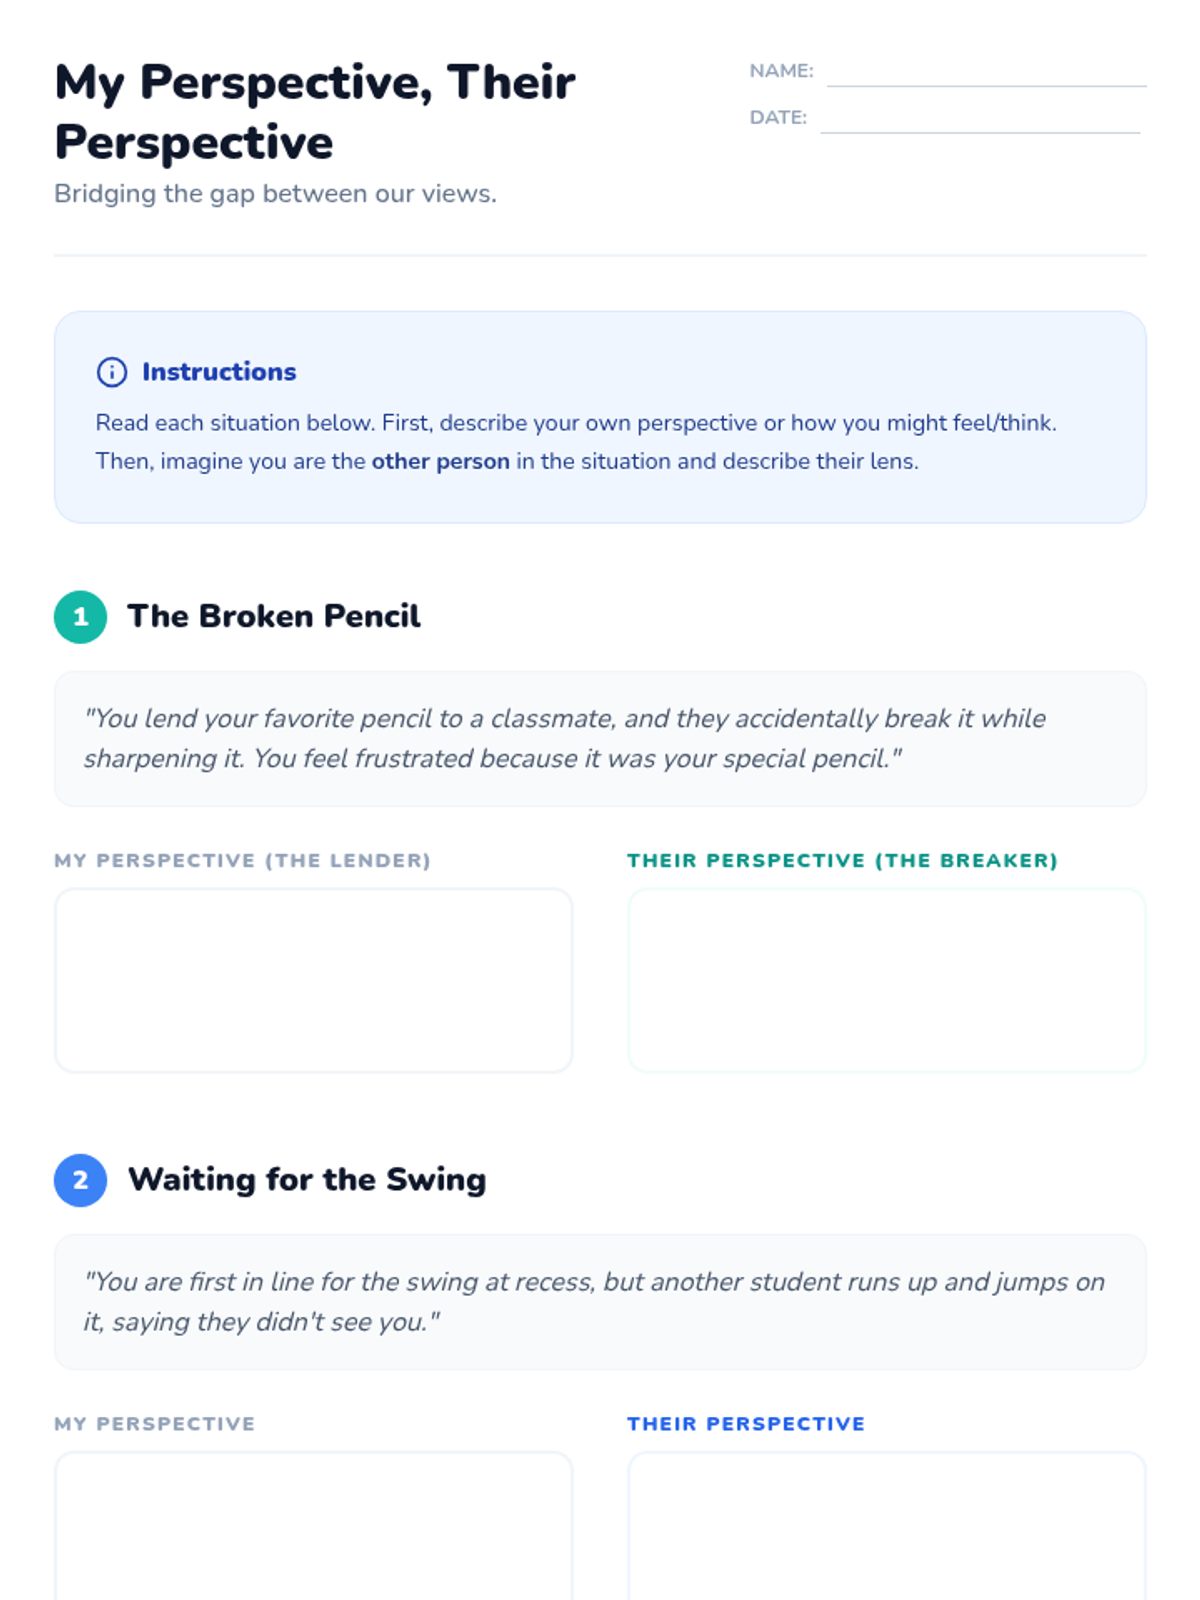
Task: Click the Instructions heading
Action: click(219, 372)
